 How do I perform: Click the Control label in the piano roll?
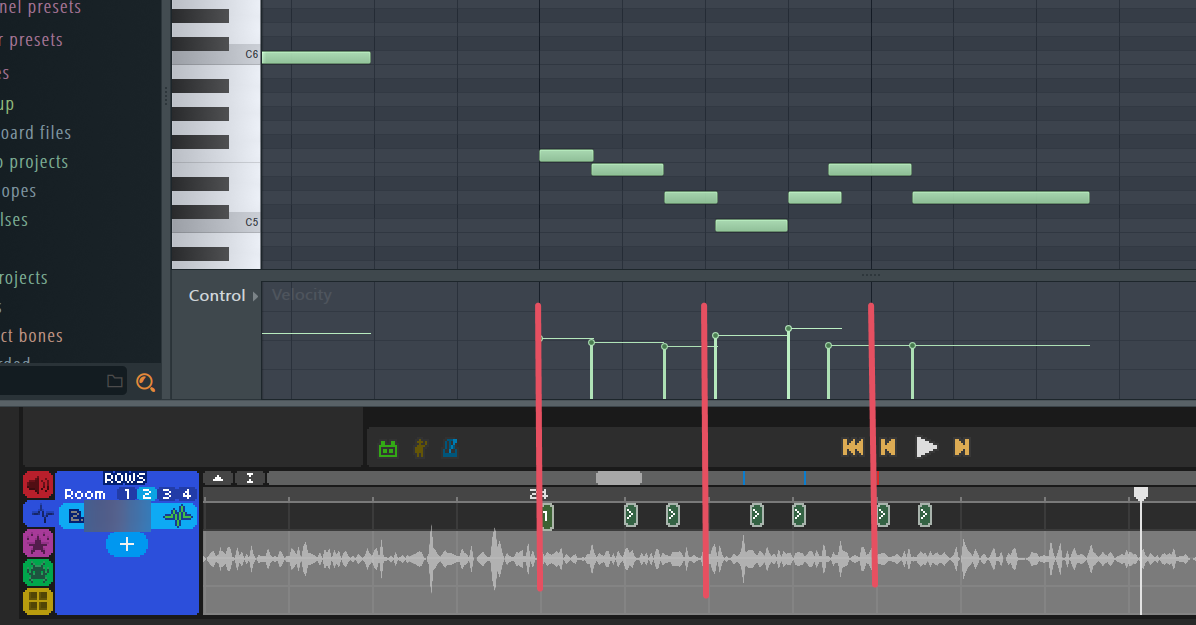tap(217, 296)
